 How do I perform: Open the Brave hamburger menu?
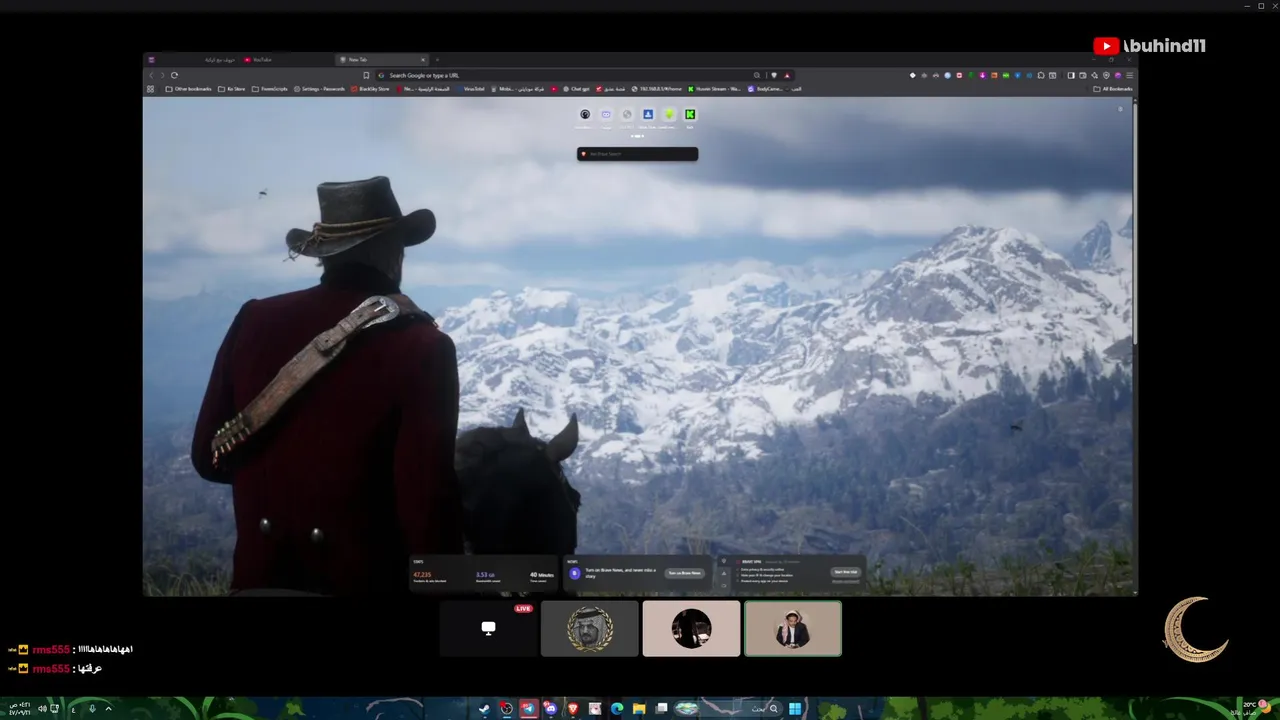point(1130,75)
